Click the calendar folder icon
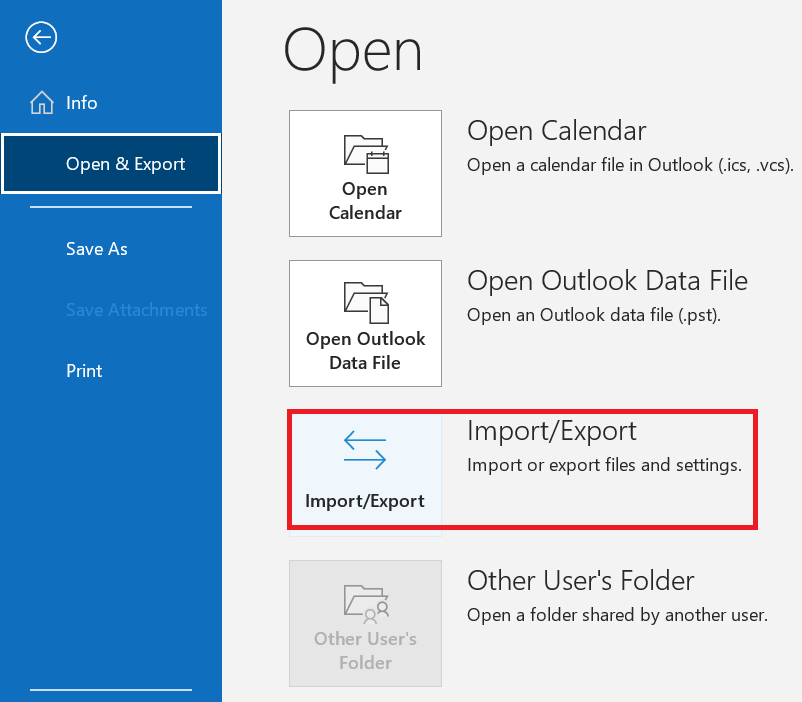 [366, 154]
